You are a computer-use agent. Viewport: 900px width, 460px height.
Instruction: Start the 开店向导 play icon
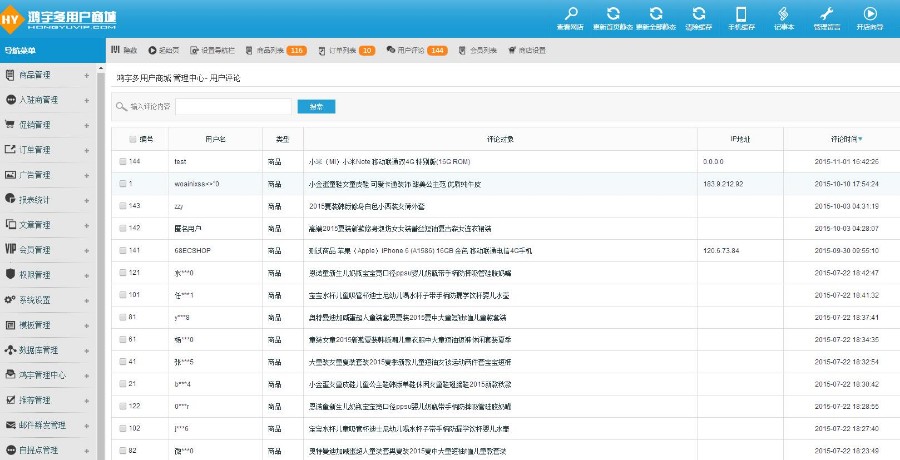coord(870,14)
